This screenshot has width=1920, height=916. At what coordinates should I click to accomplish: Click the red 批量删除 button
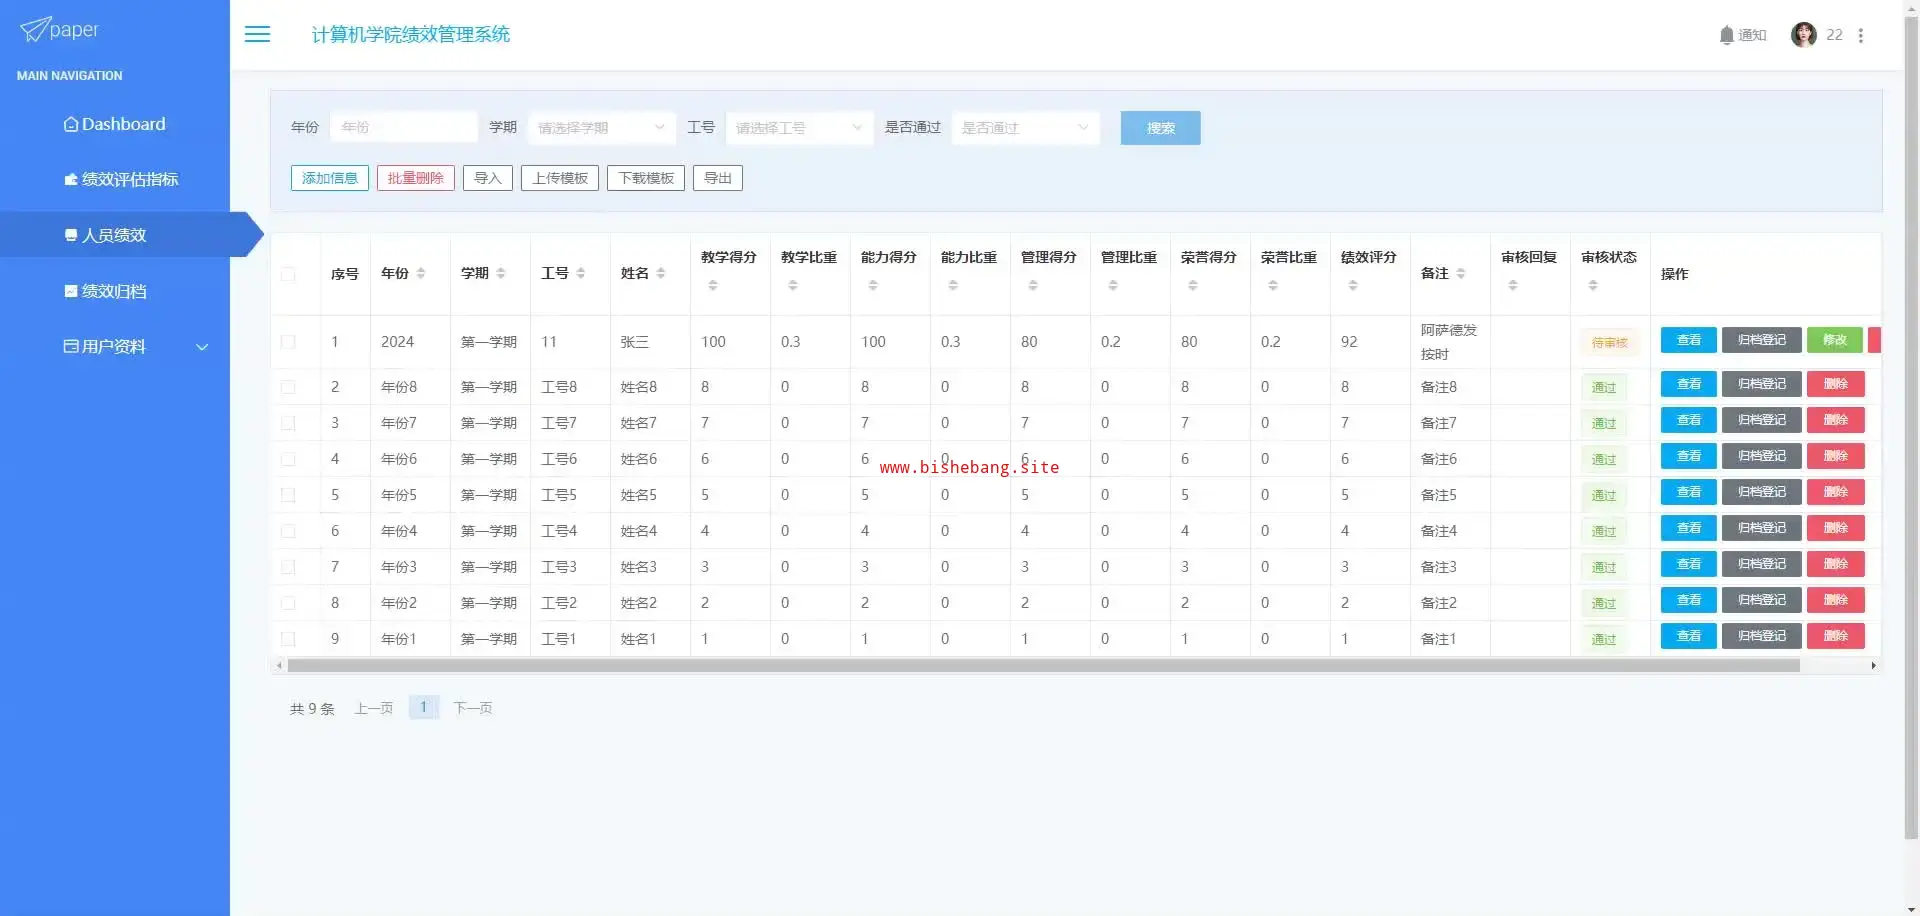416,178
